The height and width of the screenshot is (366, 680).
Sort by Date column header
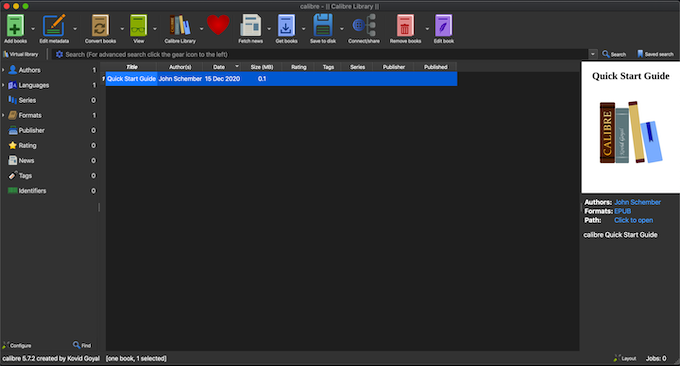[219, 67]
